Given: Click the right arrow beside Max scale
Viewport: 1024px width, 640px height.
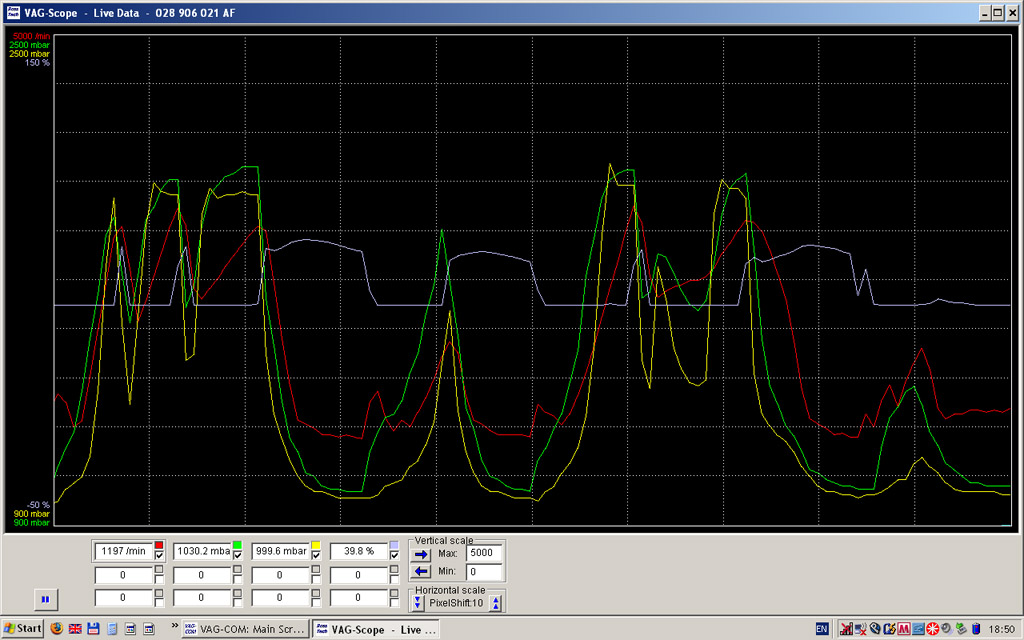Looking at the screenshot, I should tap(421, 553).
